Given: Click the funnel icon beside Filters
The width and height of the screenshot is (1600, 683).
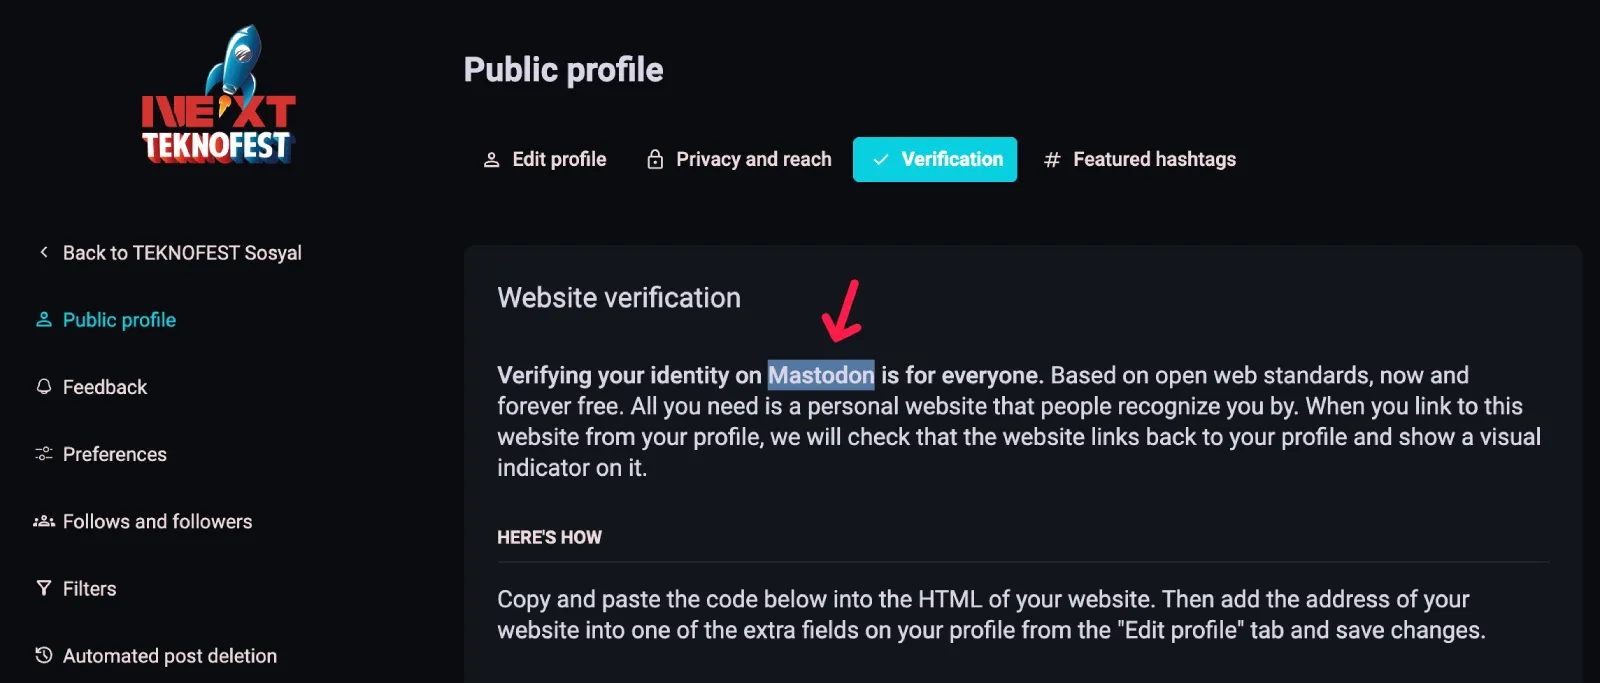Looking at the screenshot, I should pos(44,588).
